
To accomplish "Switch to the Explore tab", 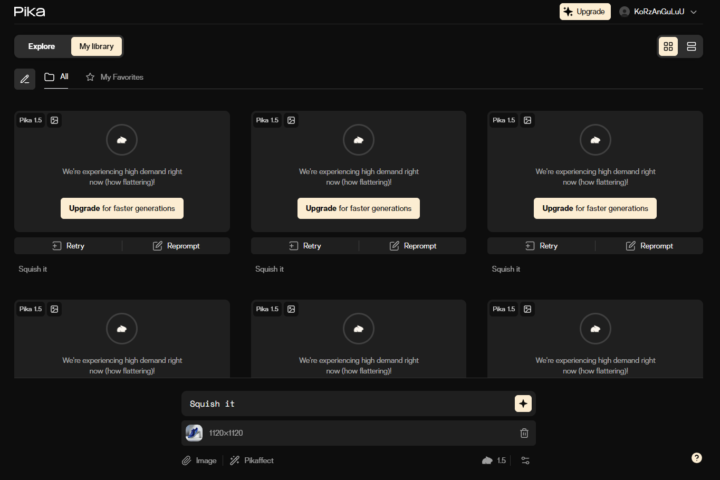I will click(41, 46).
